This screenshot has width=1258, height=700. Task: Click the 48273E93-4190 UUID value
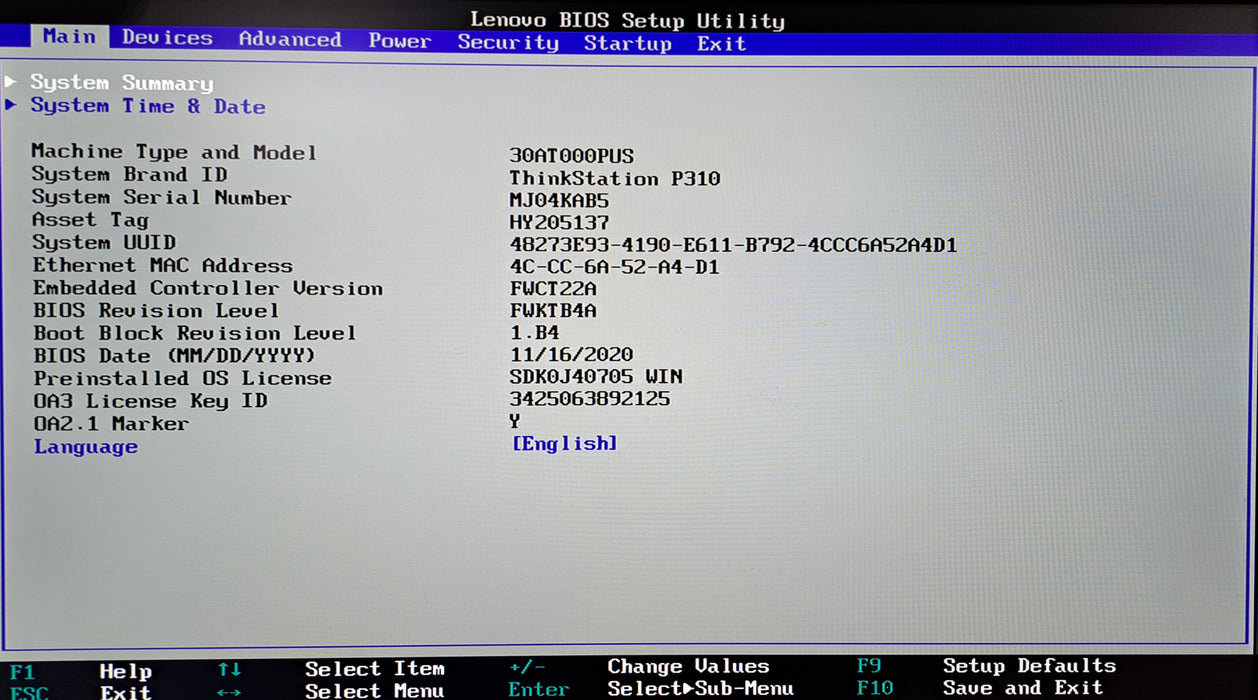(733, 245)
